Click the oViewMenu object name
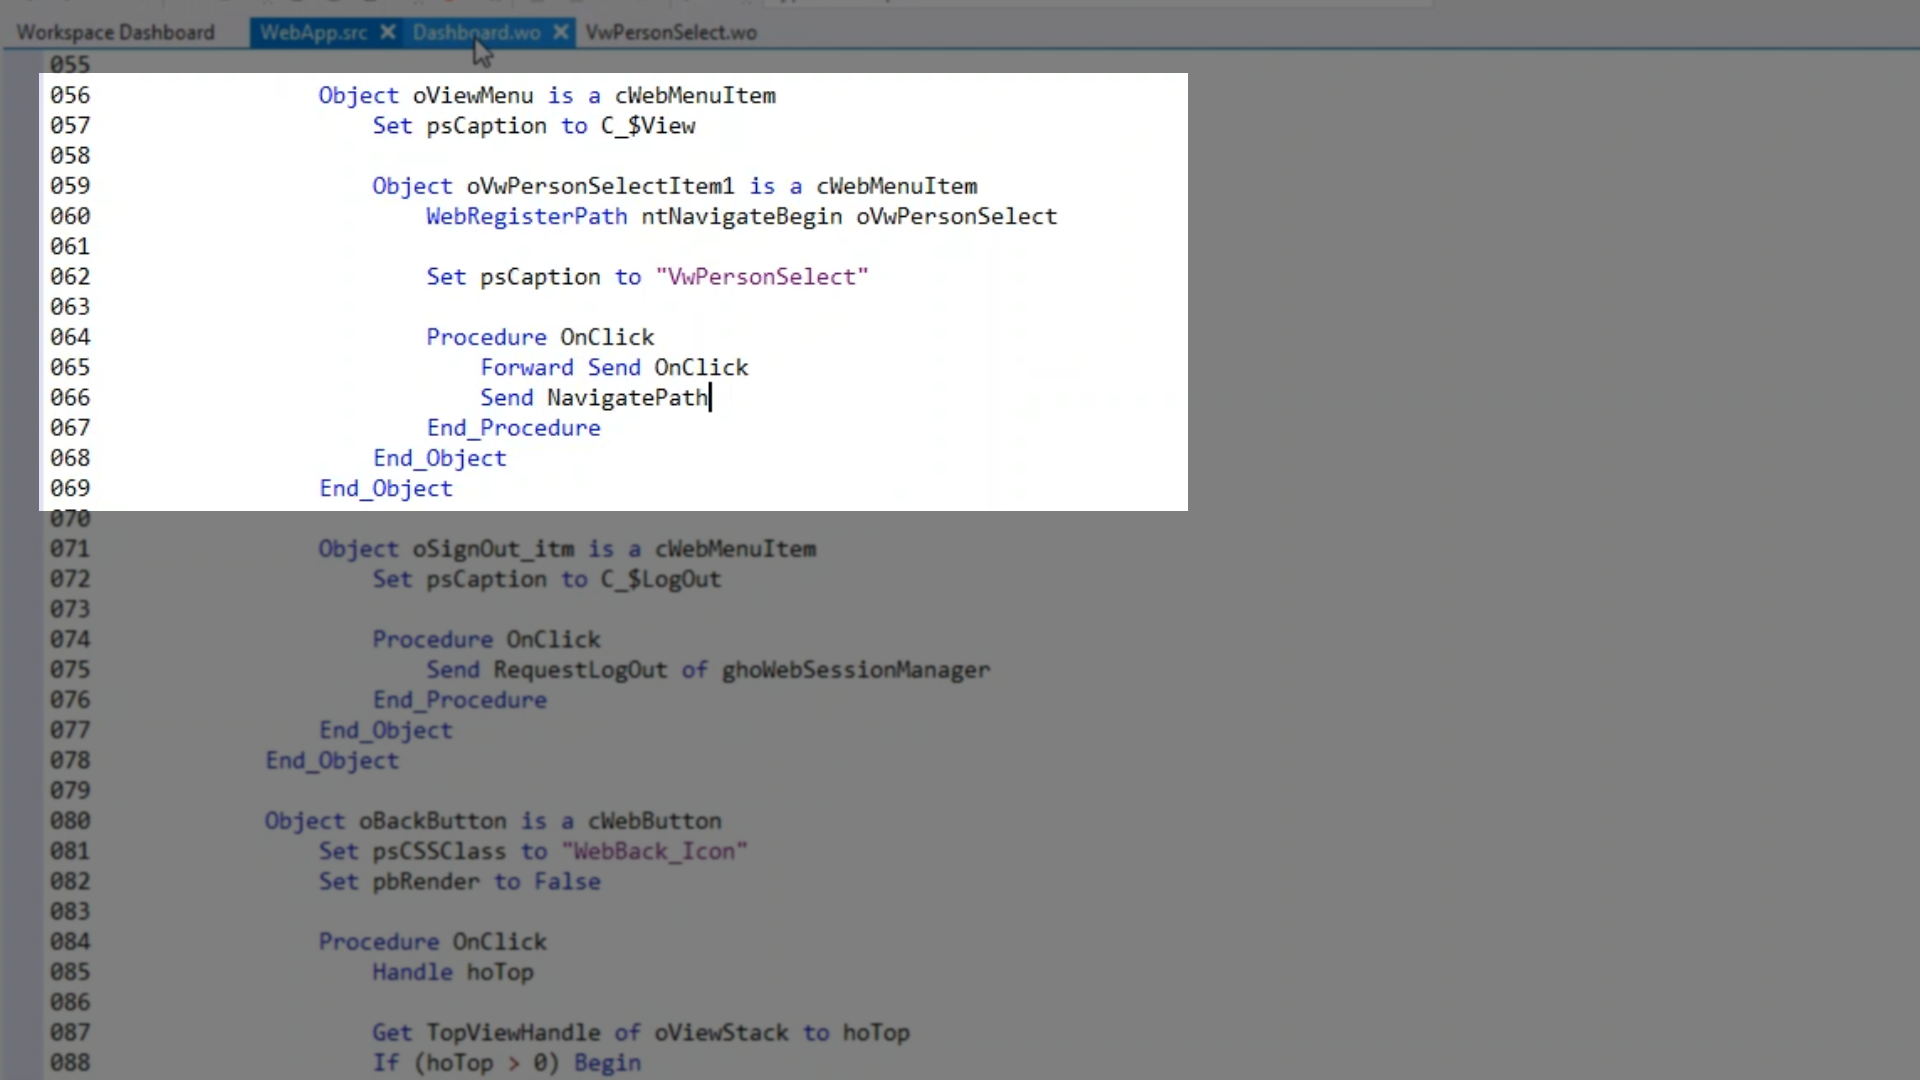The height and width of the screenshot is (1080, 1920). [473, 95]
